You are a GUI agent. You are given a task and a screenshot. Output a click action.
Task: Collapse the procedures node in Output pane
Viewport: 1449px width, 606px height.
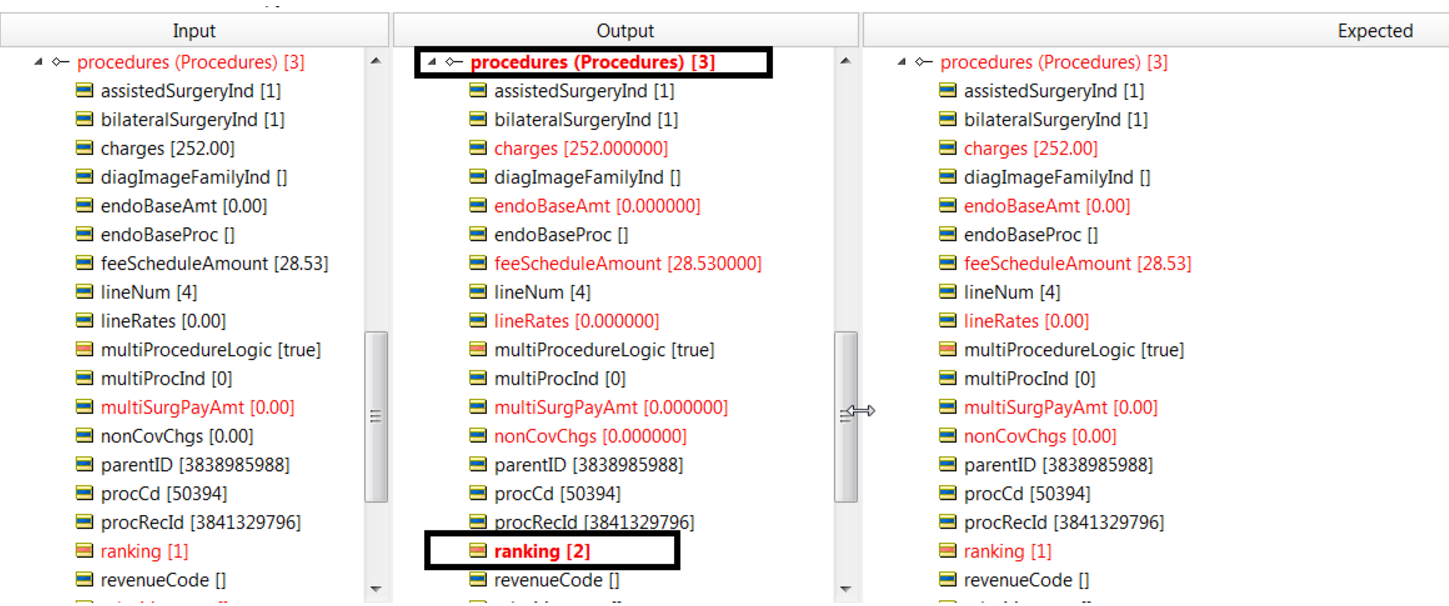(x=432, y=62)
